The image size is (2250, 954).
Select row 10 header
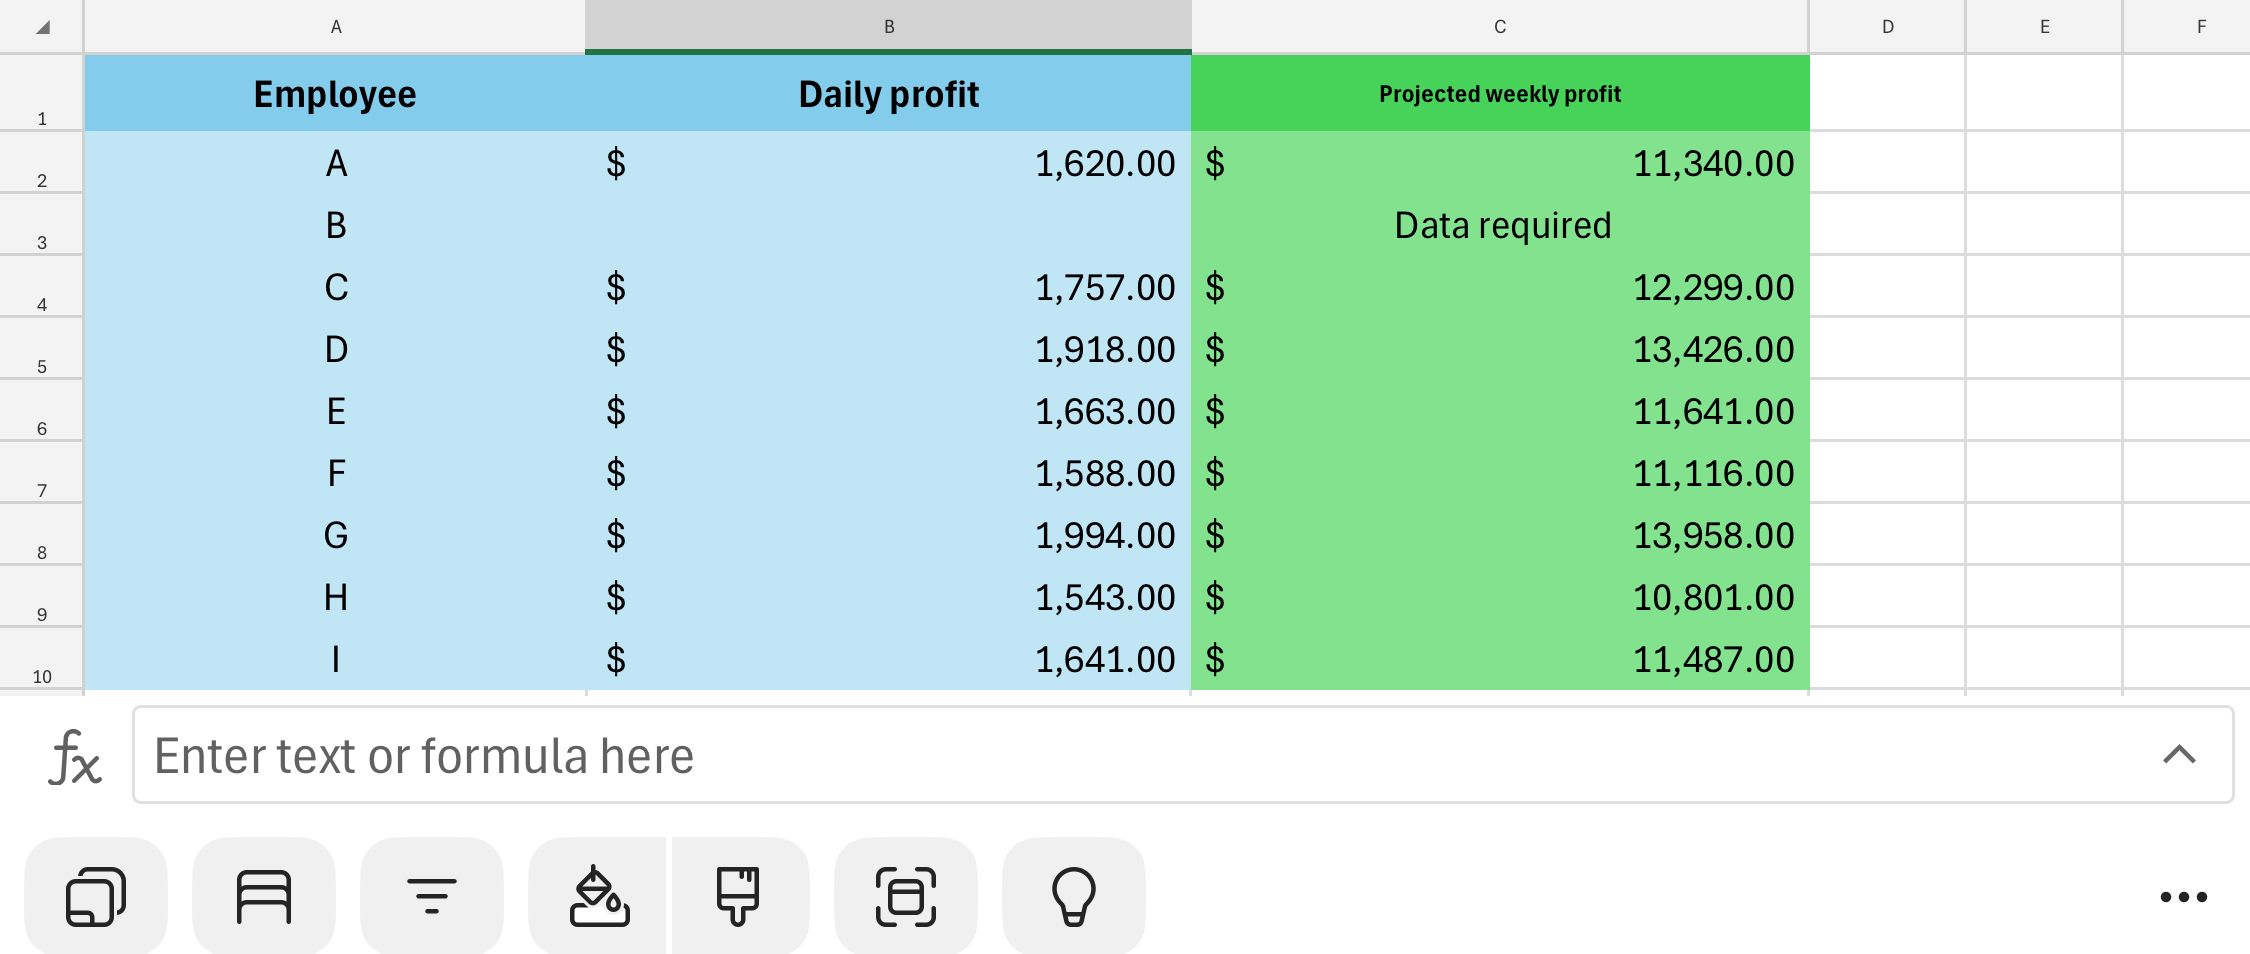[42, 658]
